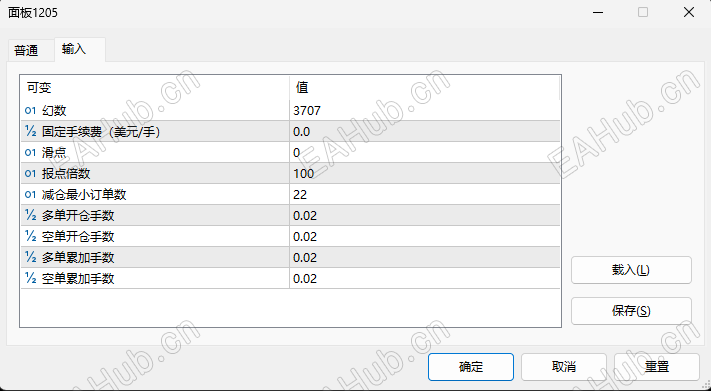The image size is (711, 391).
Task: Select the 多单累加手数 value 0.02
Action: pos(305,257)
